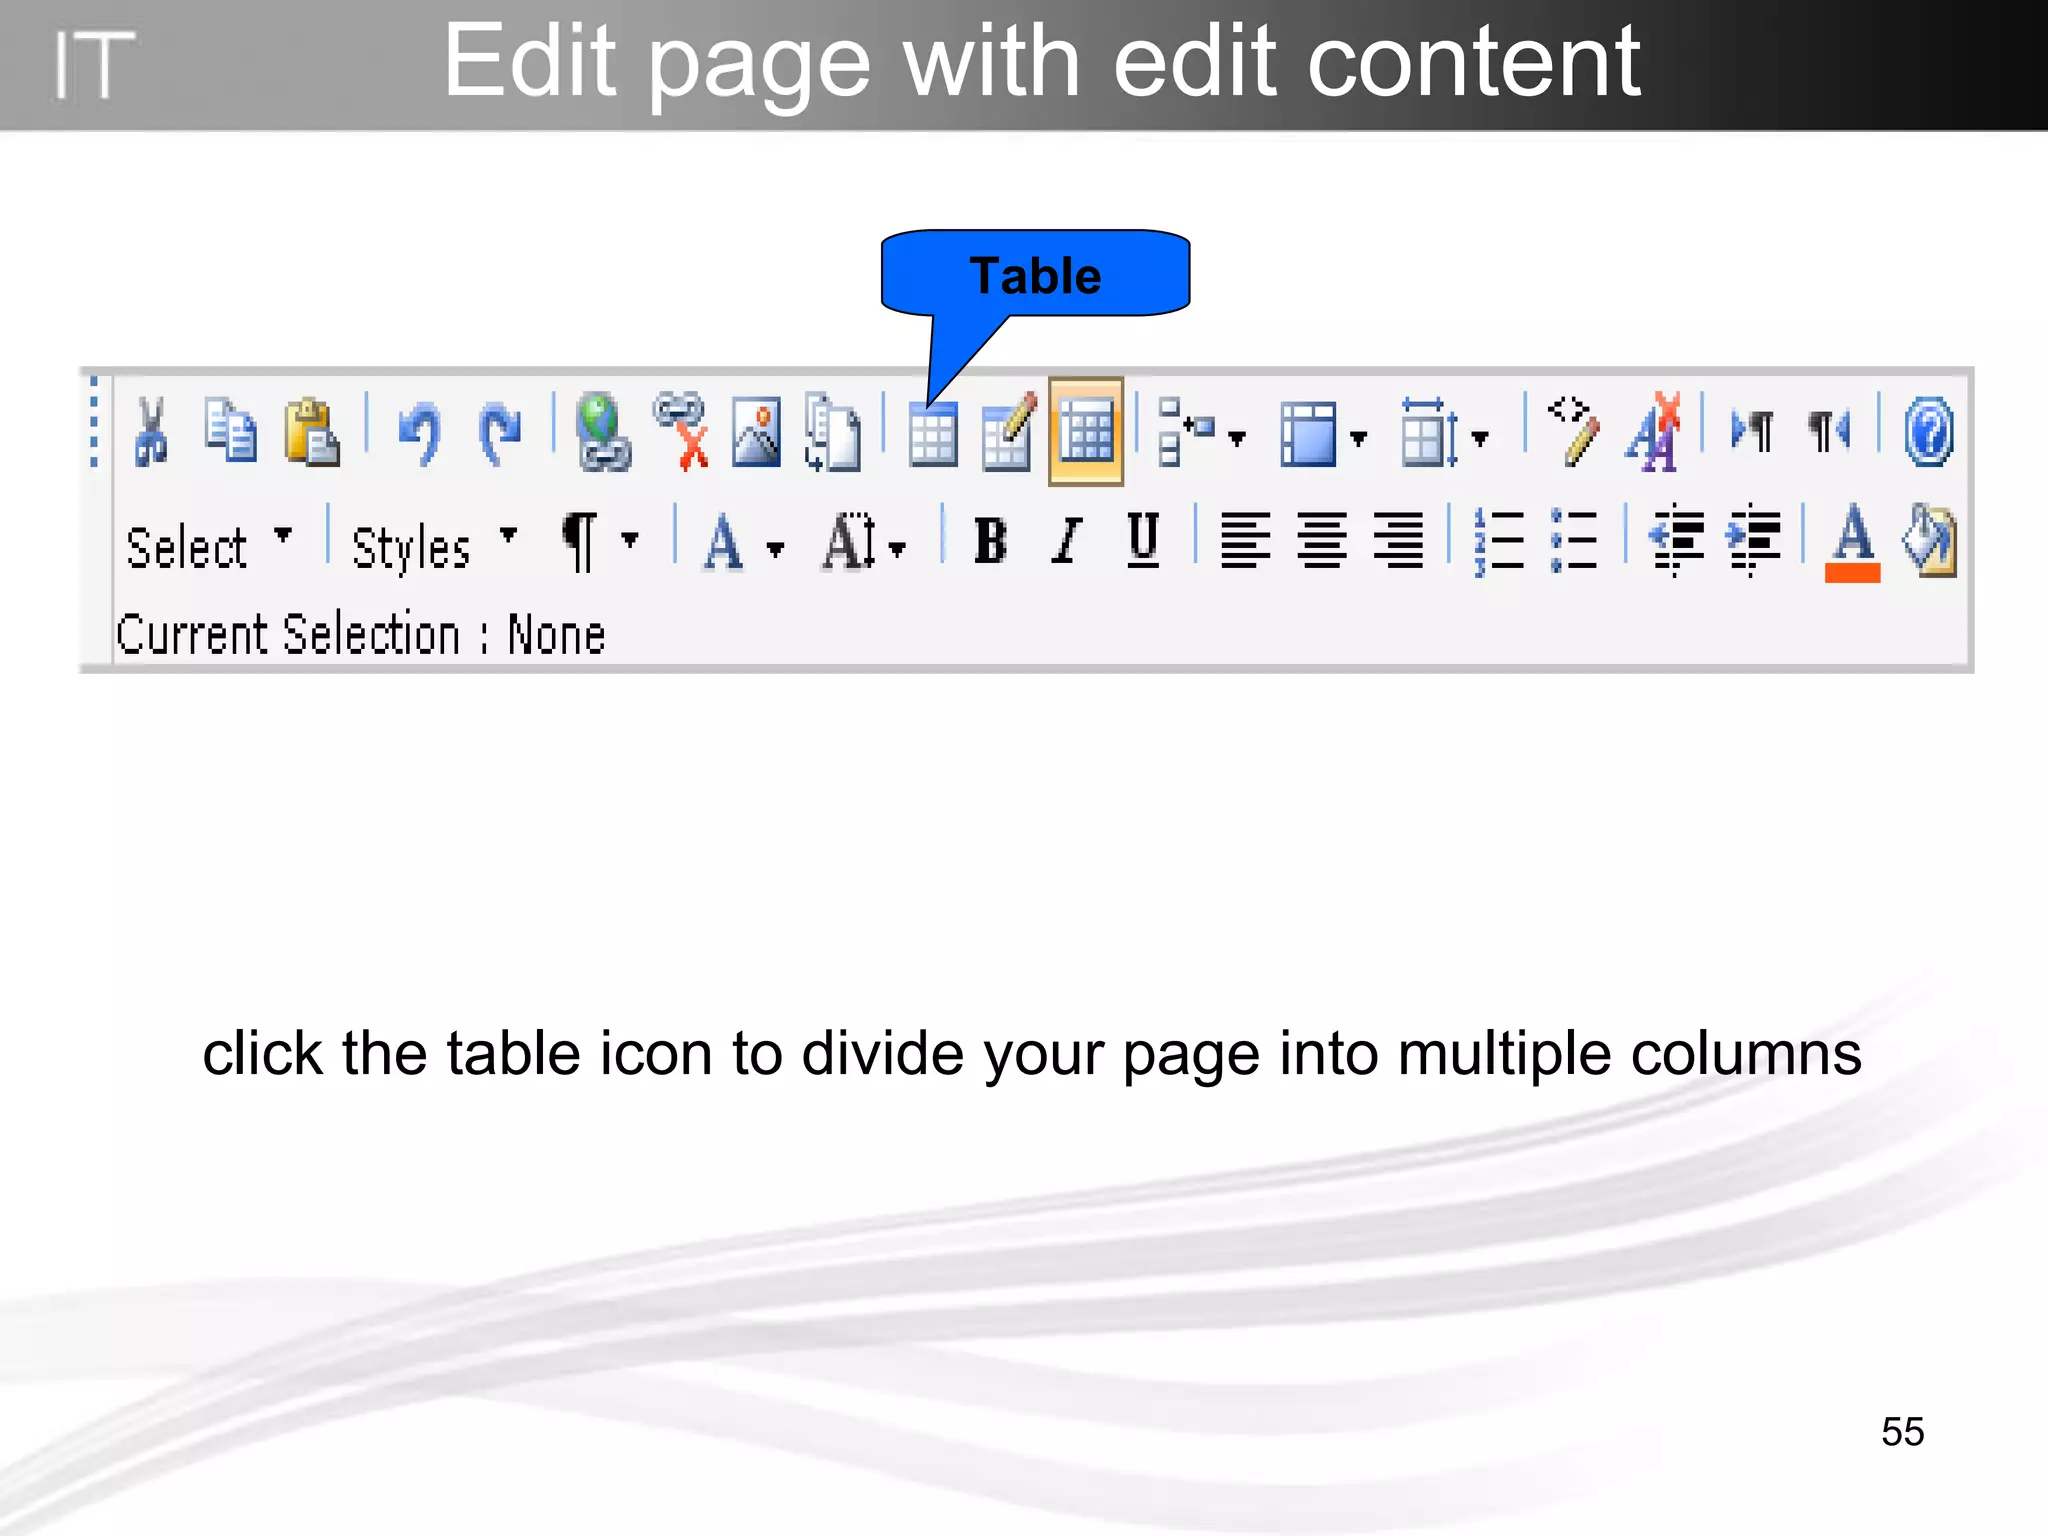Align text left

pos(1245,540)
